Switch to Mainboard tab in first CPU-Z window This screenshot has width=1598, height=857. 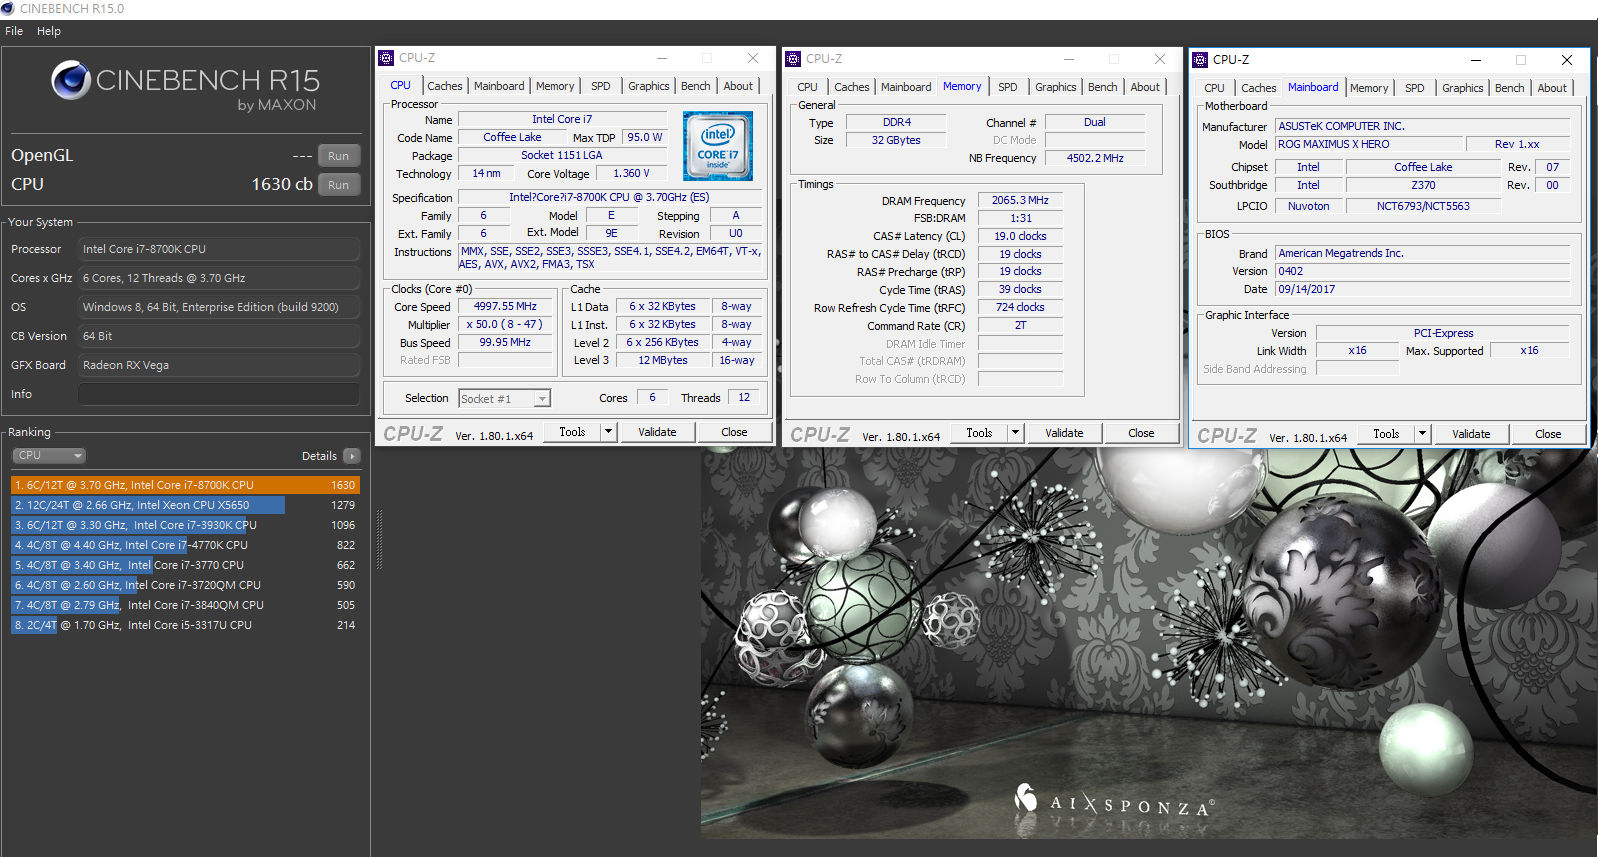(499, 86)
